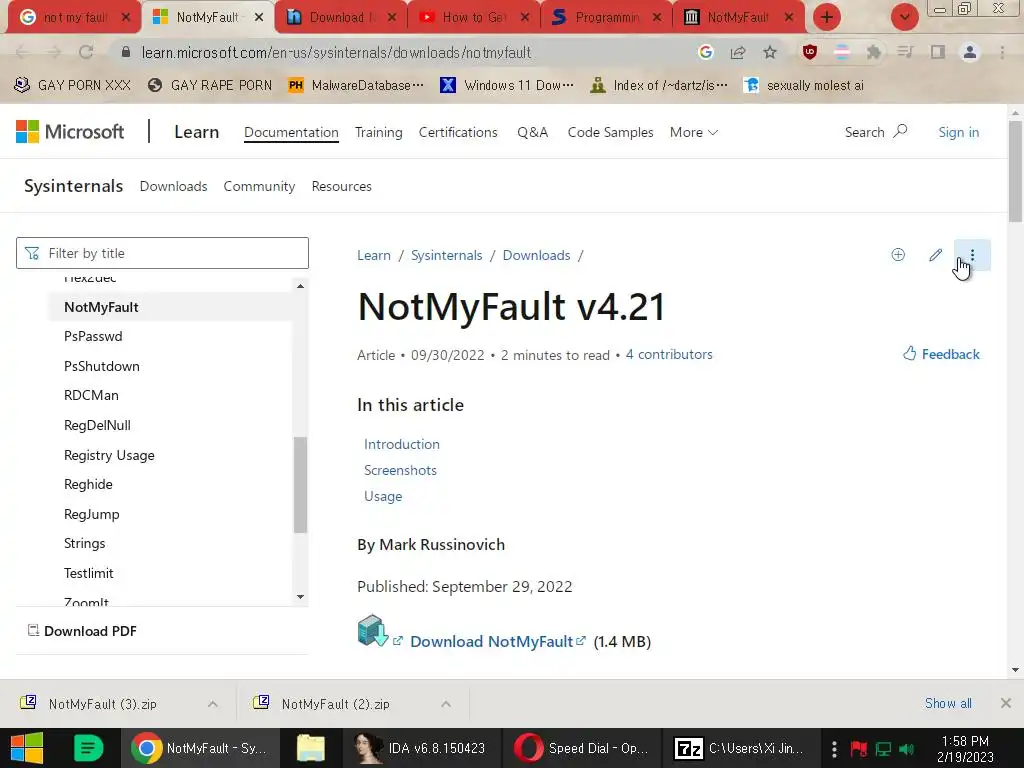Click Show all downloads

click(948, 703)
